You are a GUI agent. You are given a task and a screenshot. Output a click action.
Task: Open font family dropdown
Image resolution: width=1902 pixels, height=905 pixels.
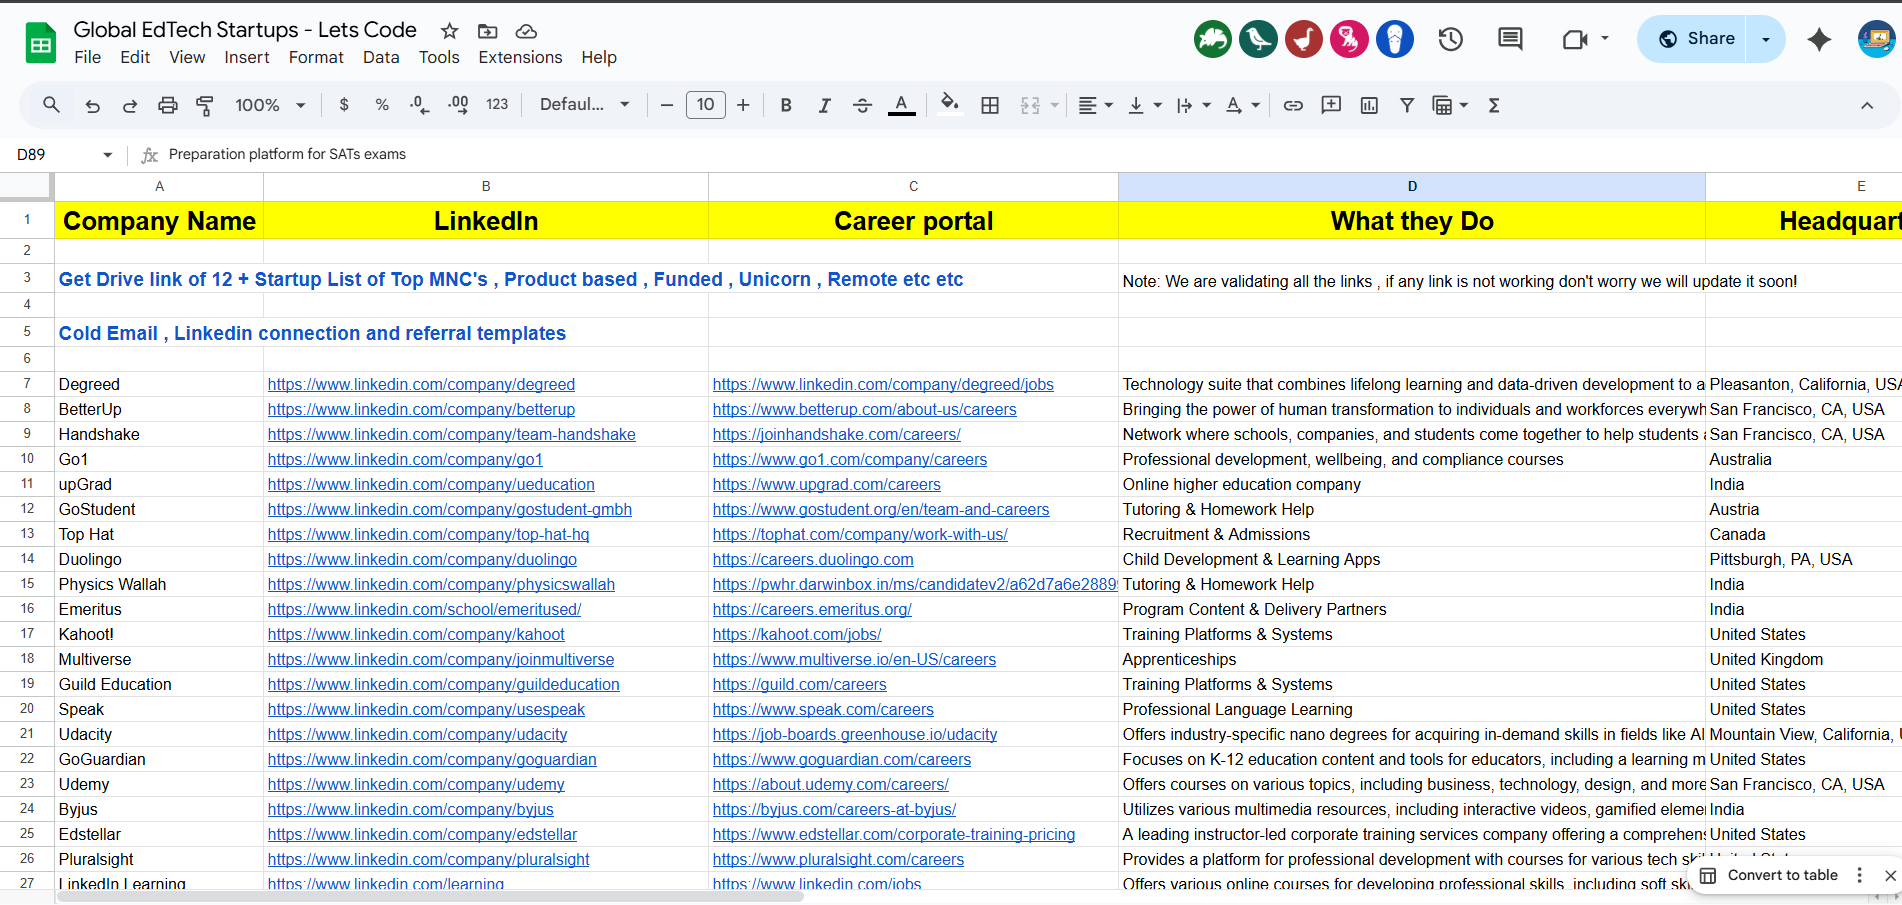[x=585, y=105]
